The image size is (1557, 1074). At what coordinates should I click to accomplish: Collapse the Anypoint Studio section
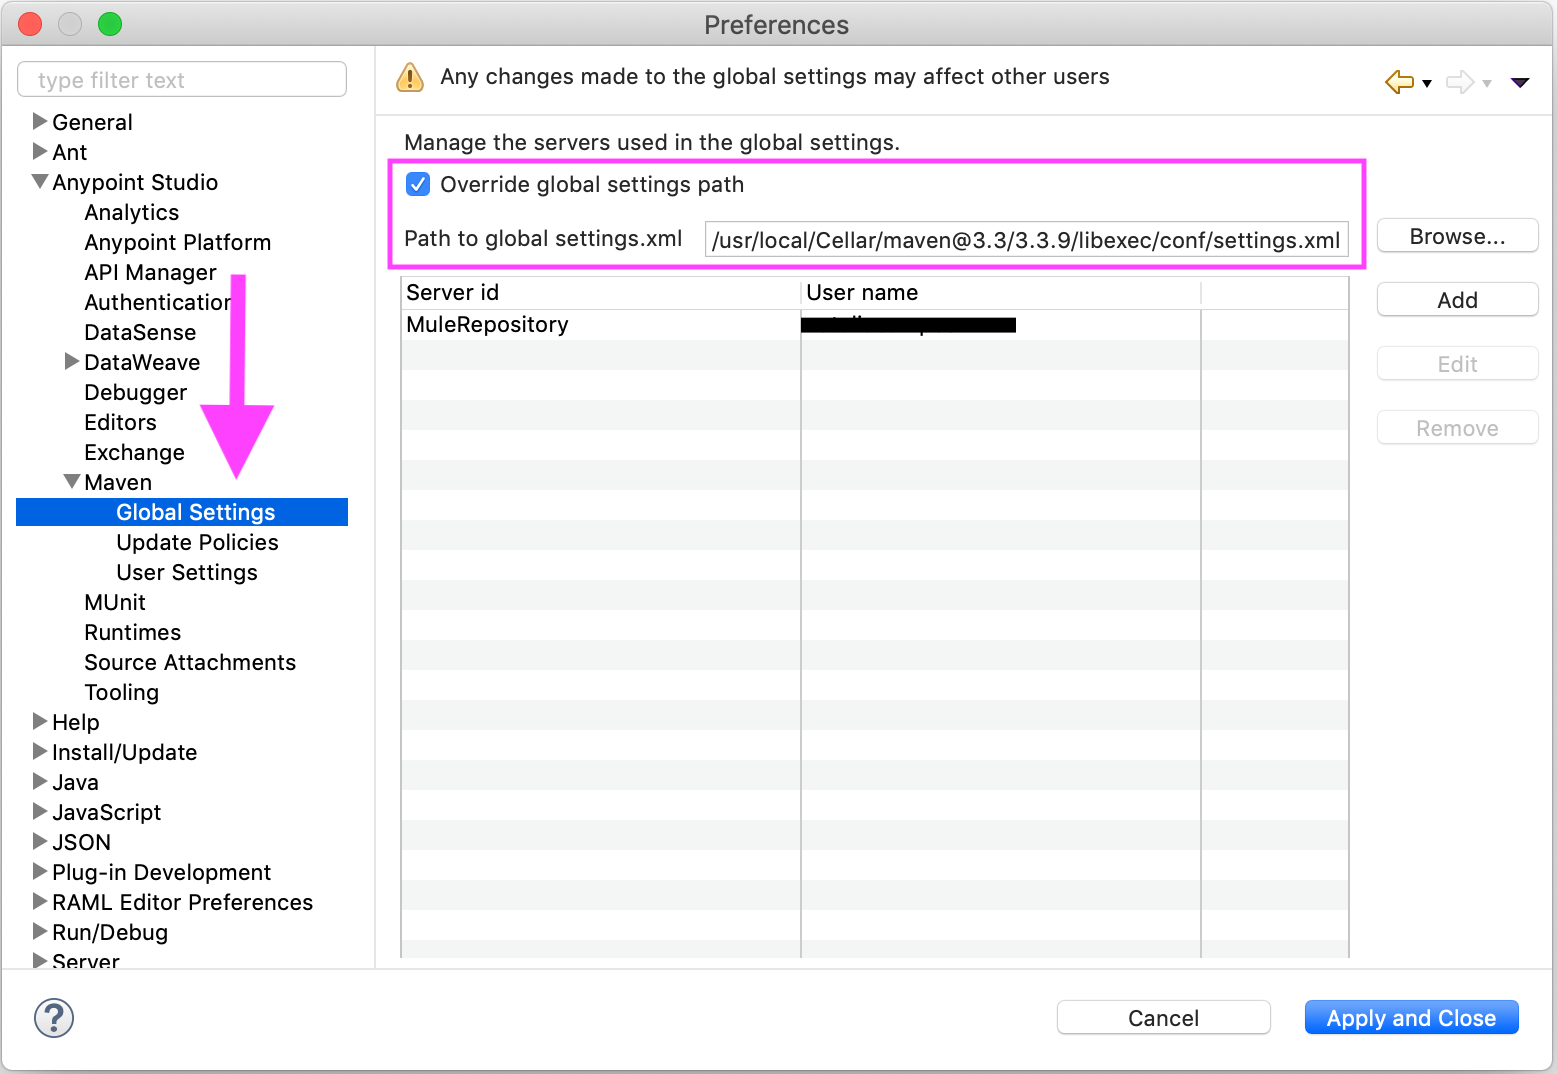(40, 182)
